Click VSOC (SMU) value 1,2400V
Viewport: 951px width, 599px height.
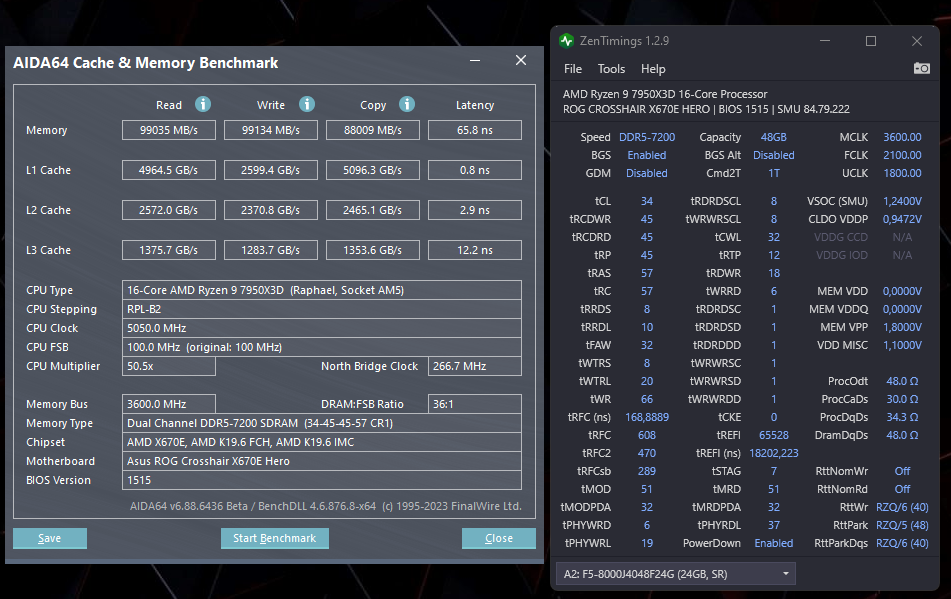click(902, 201)
